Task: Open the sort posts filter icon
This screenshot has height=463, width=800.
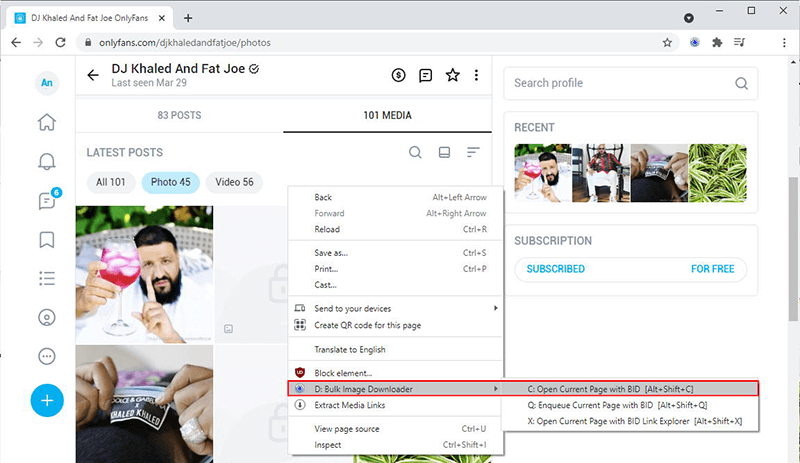Action: coord(473,152)
